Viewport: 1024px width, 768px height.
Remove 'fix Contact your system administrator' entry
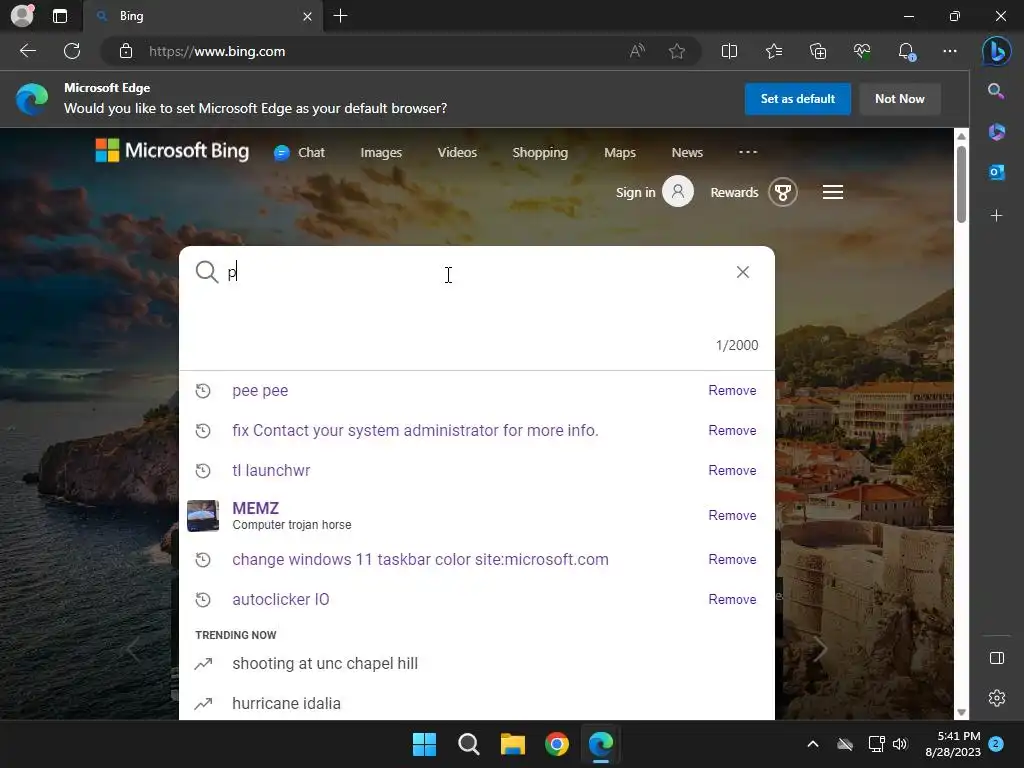click(x=732, y=430)
